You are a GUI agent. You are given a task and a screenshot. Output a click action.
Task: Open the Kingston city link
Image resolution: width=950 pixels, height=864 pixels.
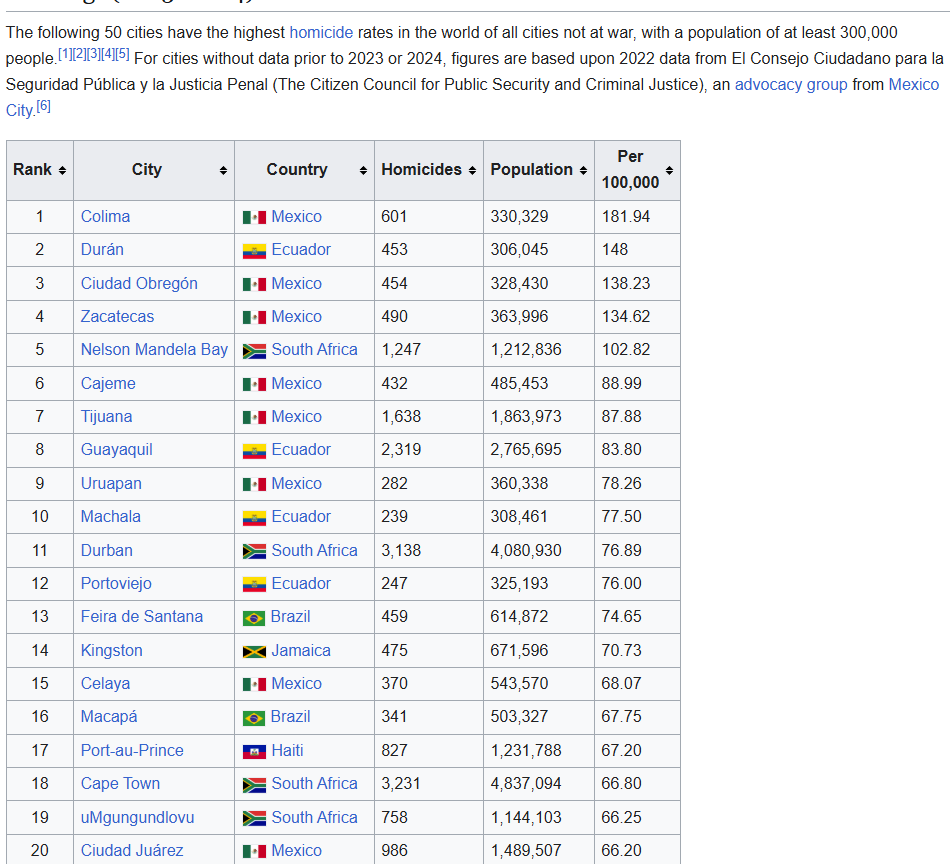[x=112, y=651]
